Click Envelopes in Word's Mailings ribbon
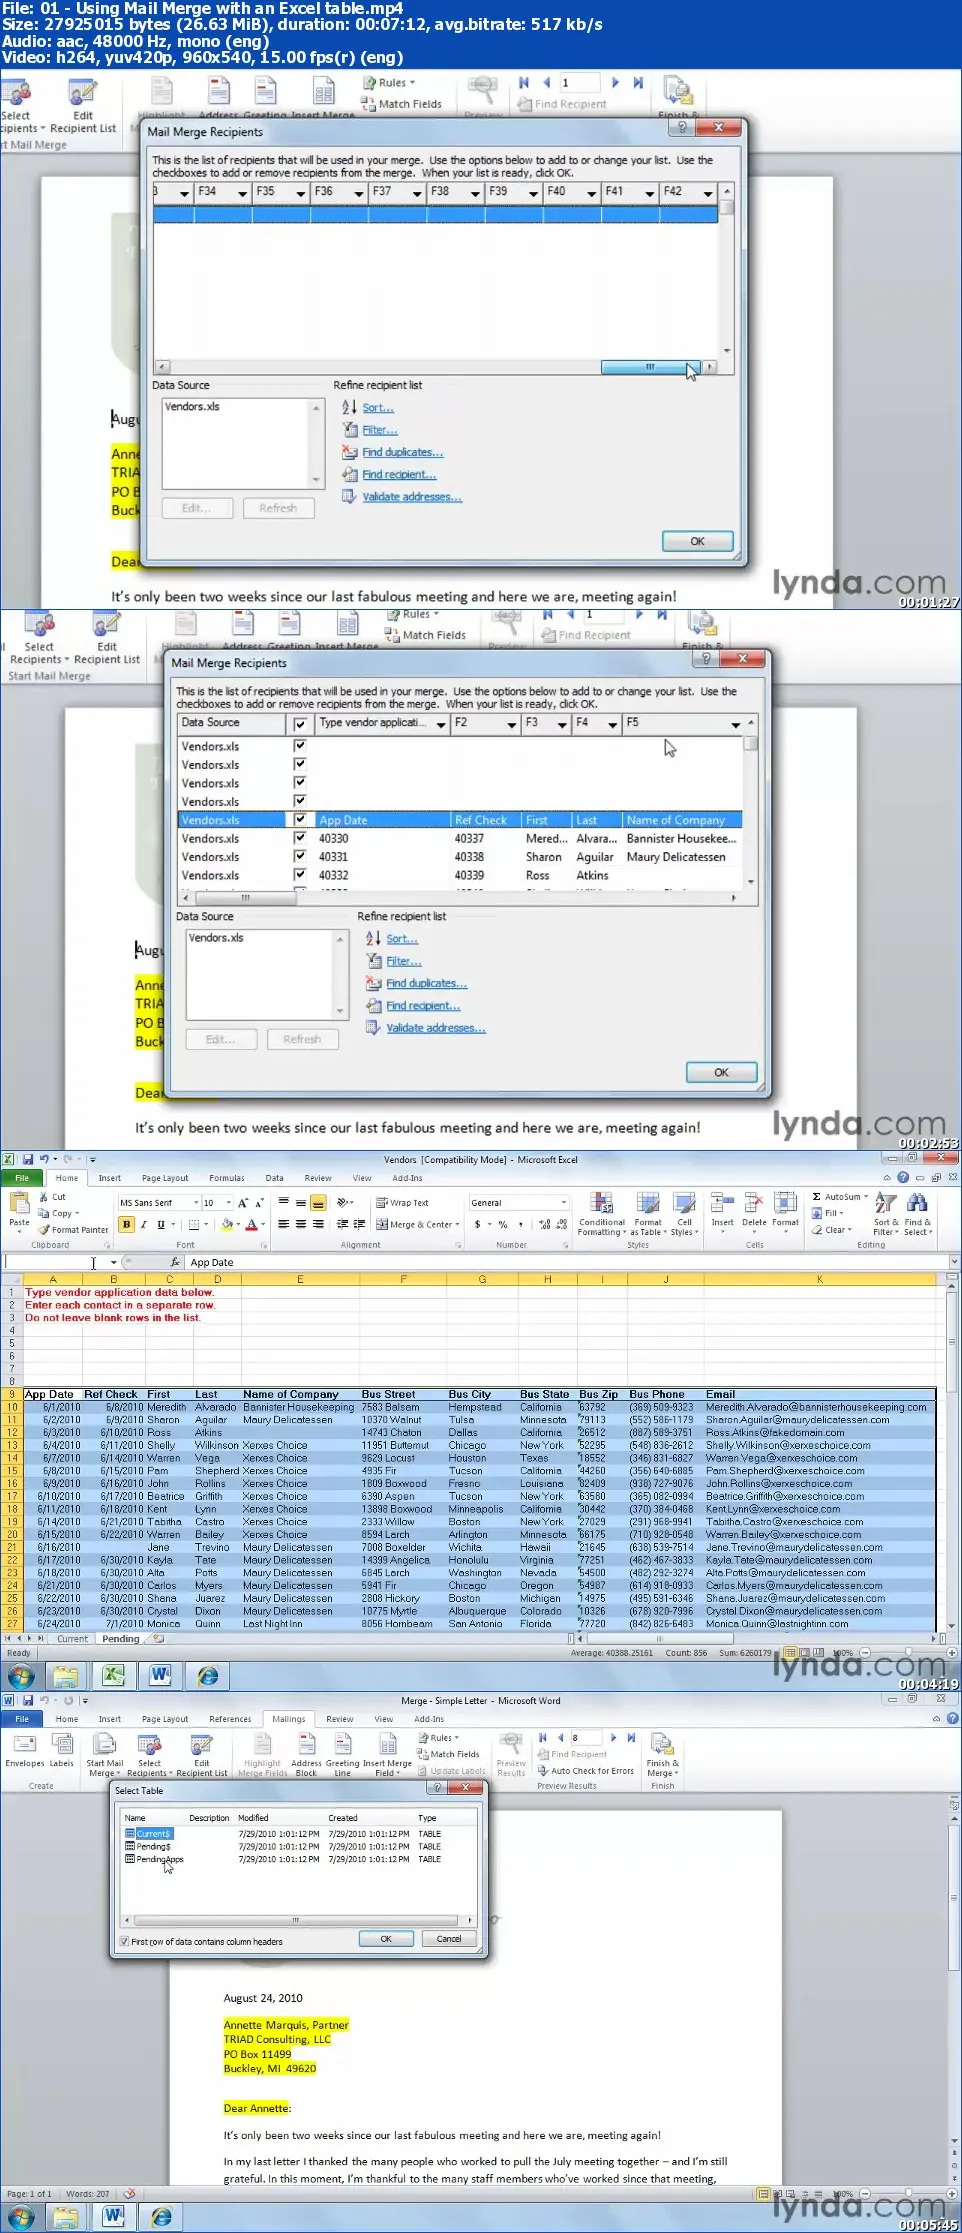 [x=24, y=1750]
